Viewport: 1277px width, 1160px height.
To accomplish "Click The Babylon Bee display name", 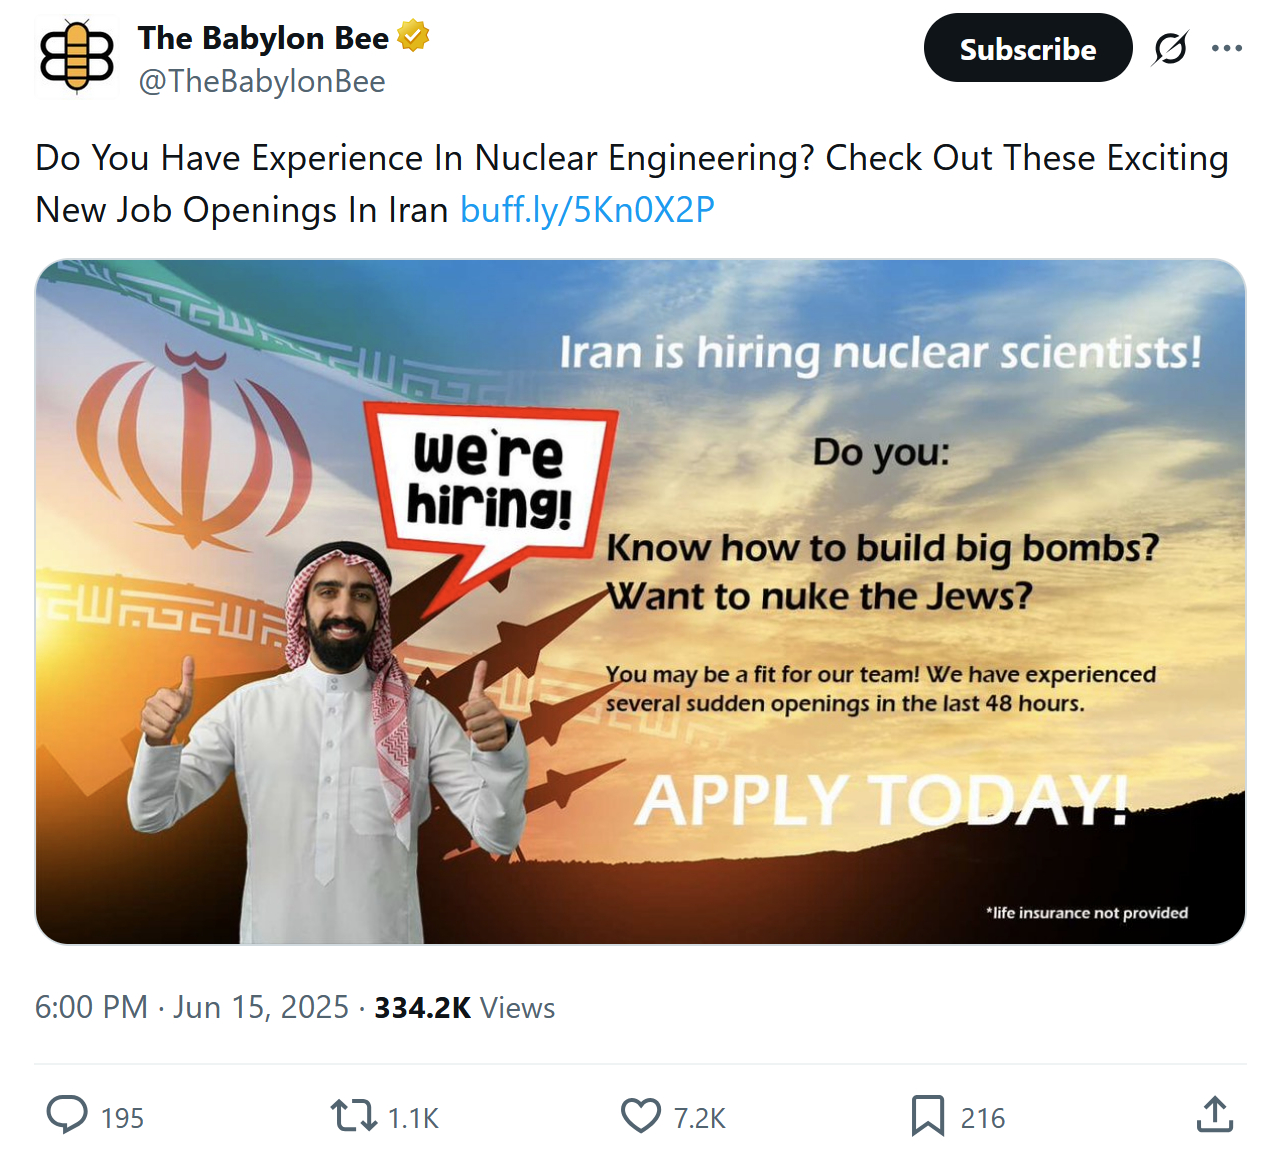I will (263, 38).
